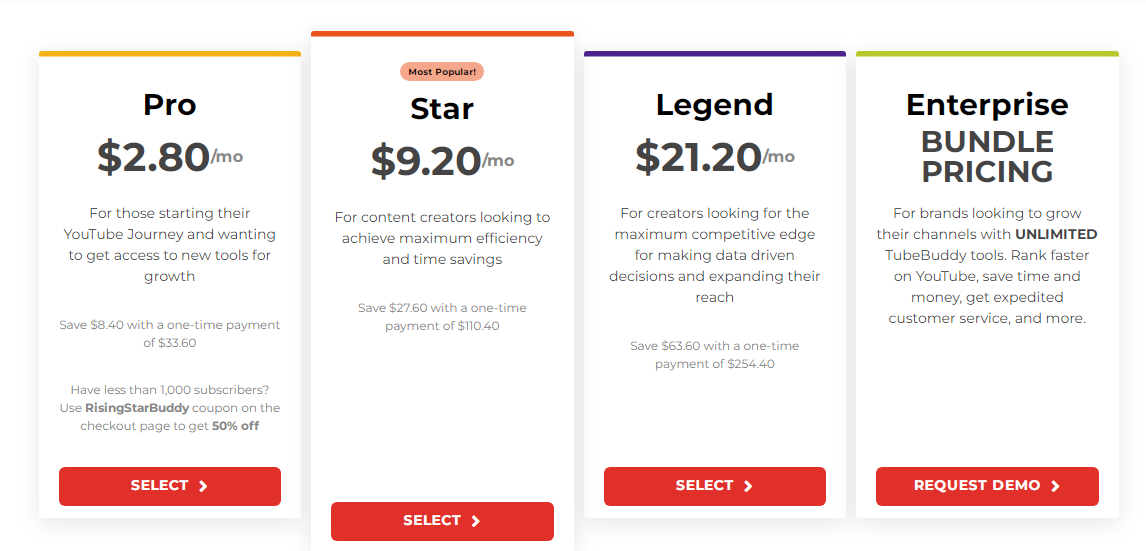Image resolution: width=1146 pixels, height=551 pixels.
Task: Click the Most Popular! badge
Action: click(442, 72)
